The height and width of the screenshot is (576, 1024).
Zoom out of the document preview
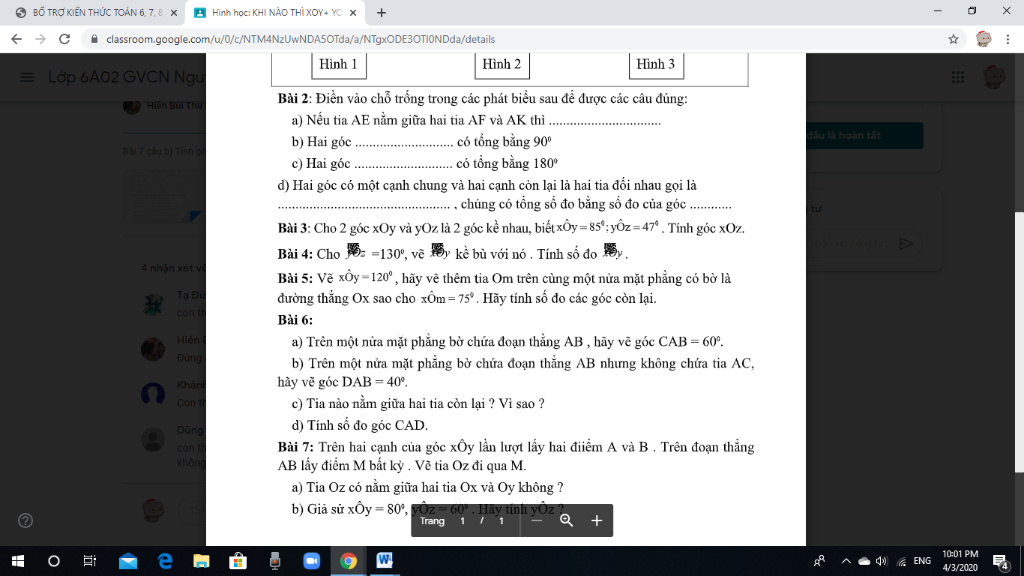tap(536, 520)
